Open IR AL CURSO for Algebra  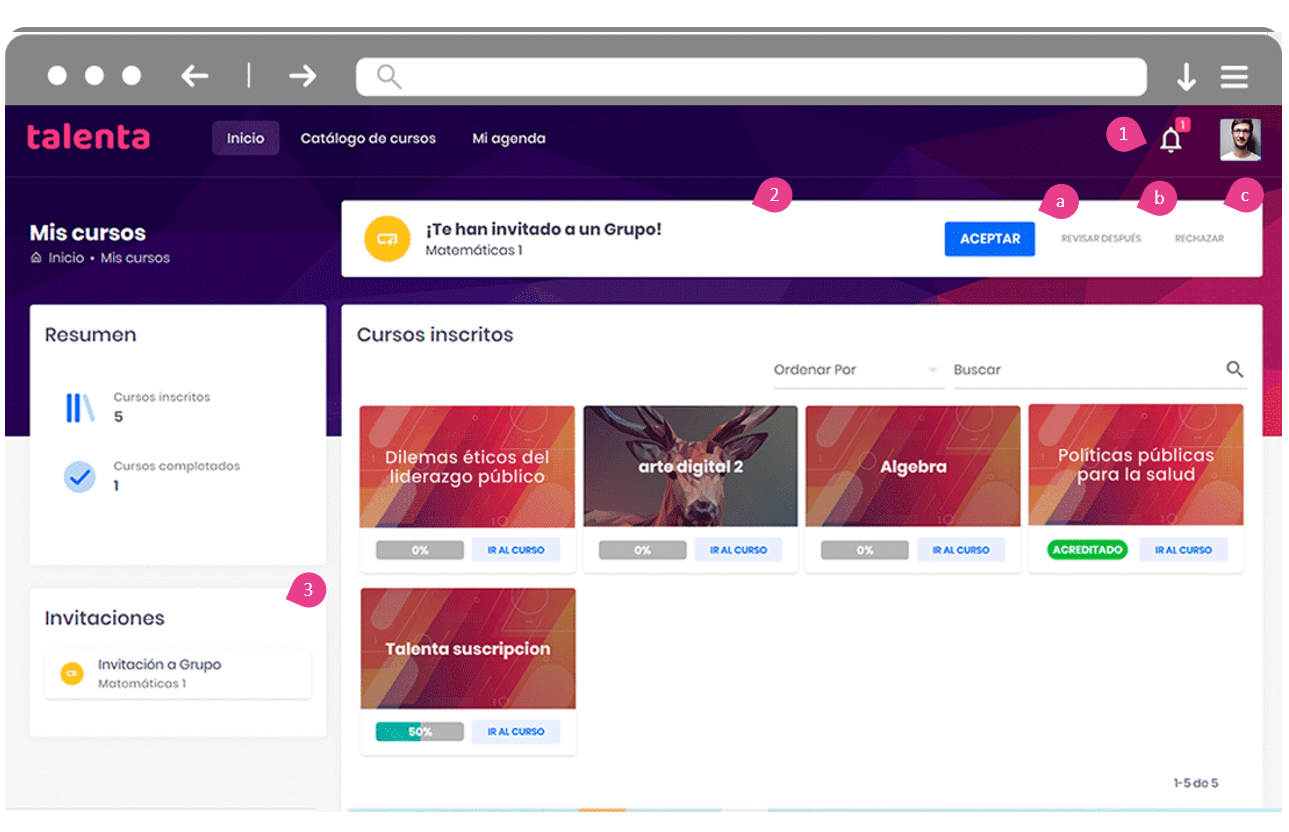(961, 549)
